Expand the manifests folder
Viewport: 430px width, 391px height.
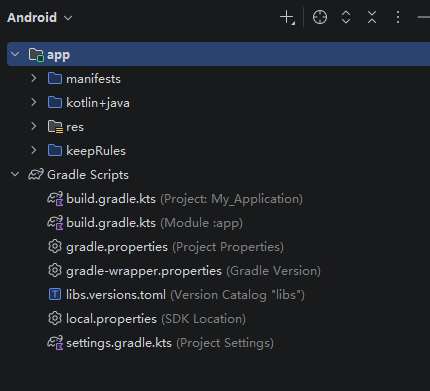[x=34, y=78]
